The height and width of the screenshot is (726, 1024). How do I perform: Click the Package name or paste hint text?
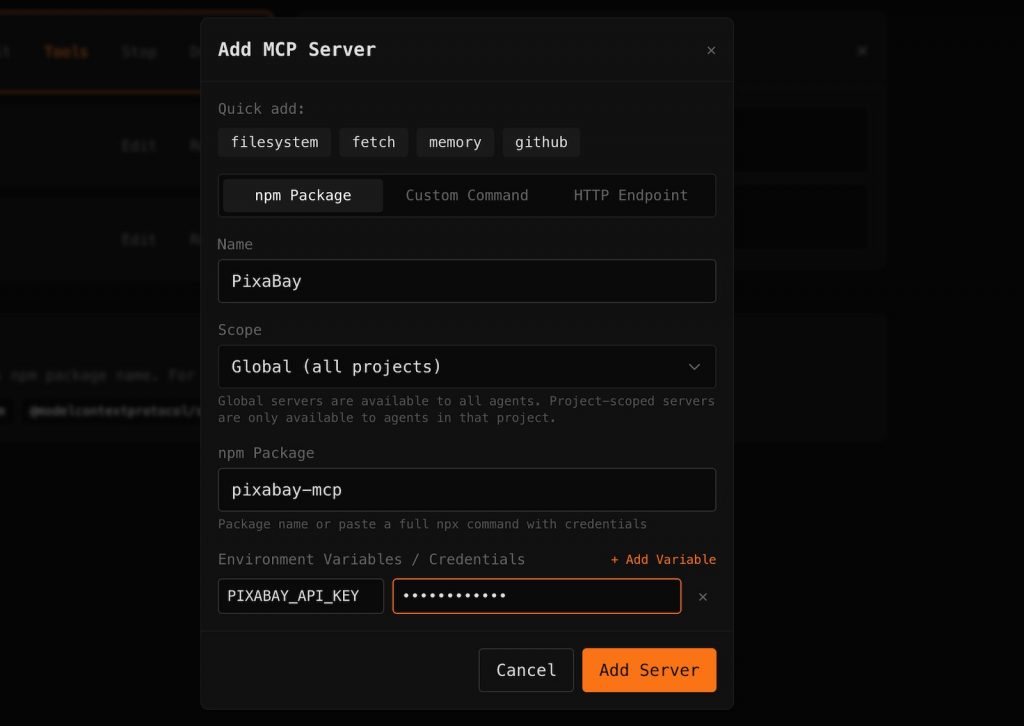click(432, 524)
